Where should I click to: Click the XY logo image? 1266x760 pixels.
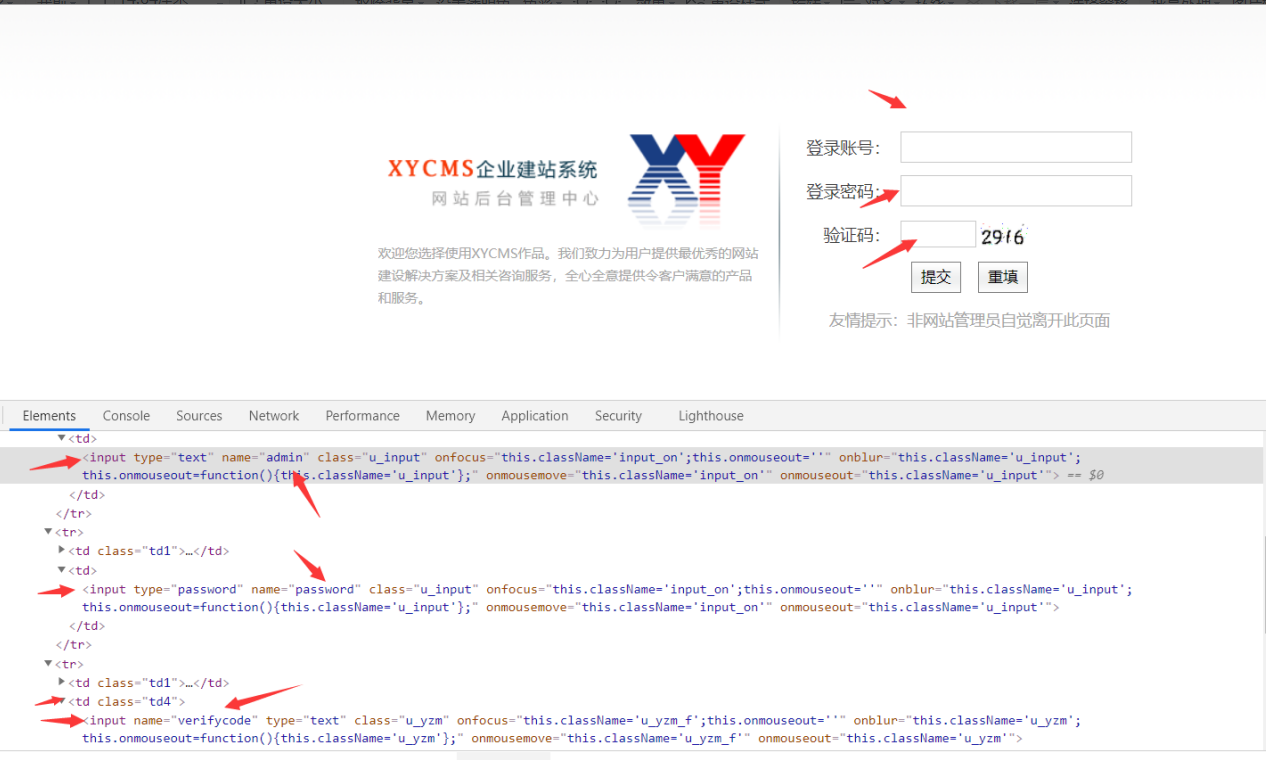click(686, 179)
